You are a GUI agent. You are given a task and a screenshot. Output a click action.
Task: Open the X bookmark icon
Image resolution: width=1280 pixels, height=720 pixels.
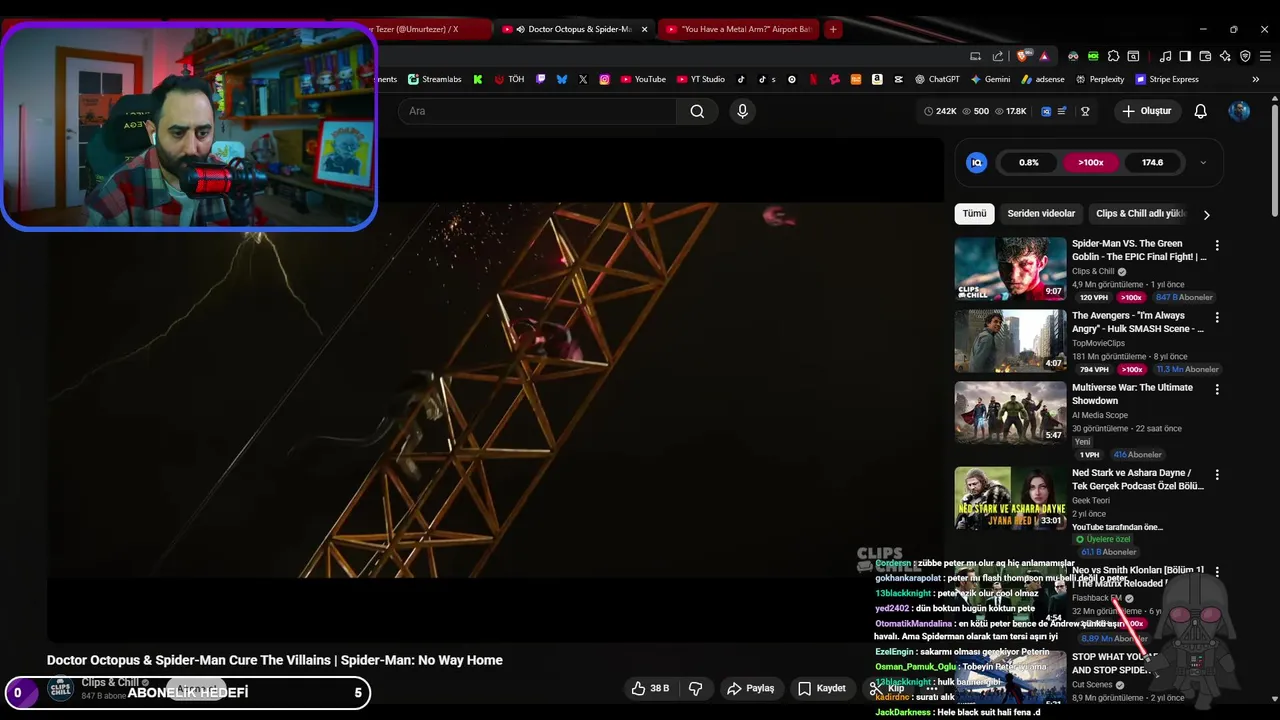point(583,79)
